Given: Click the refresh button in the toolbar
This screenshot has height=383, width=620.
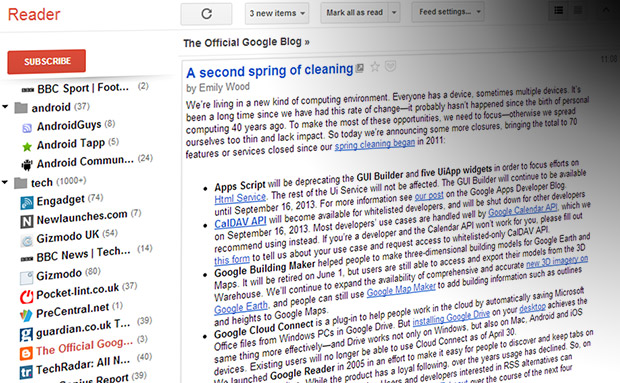Looking at the screenshot, I should tap(206, 14).
